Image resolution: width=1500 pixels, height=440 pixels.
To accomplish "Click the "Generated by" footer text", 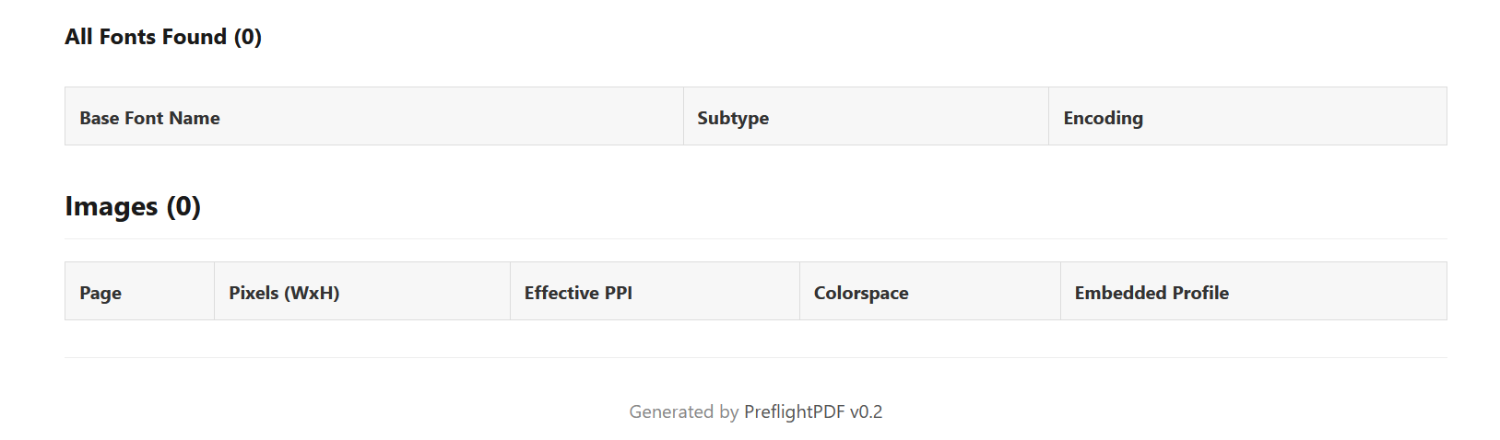I will (684, 412).
